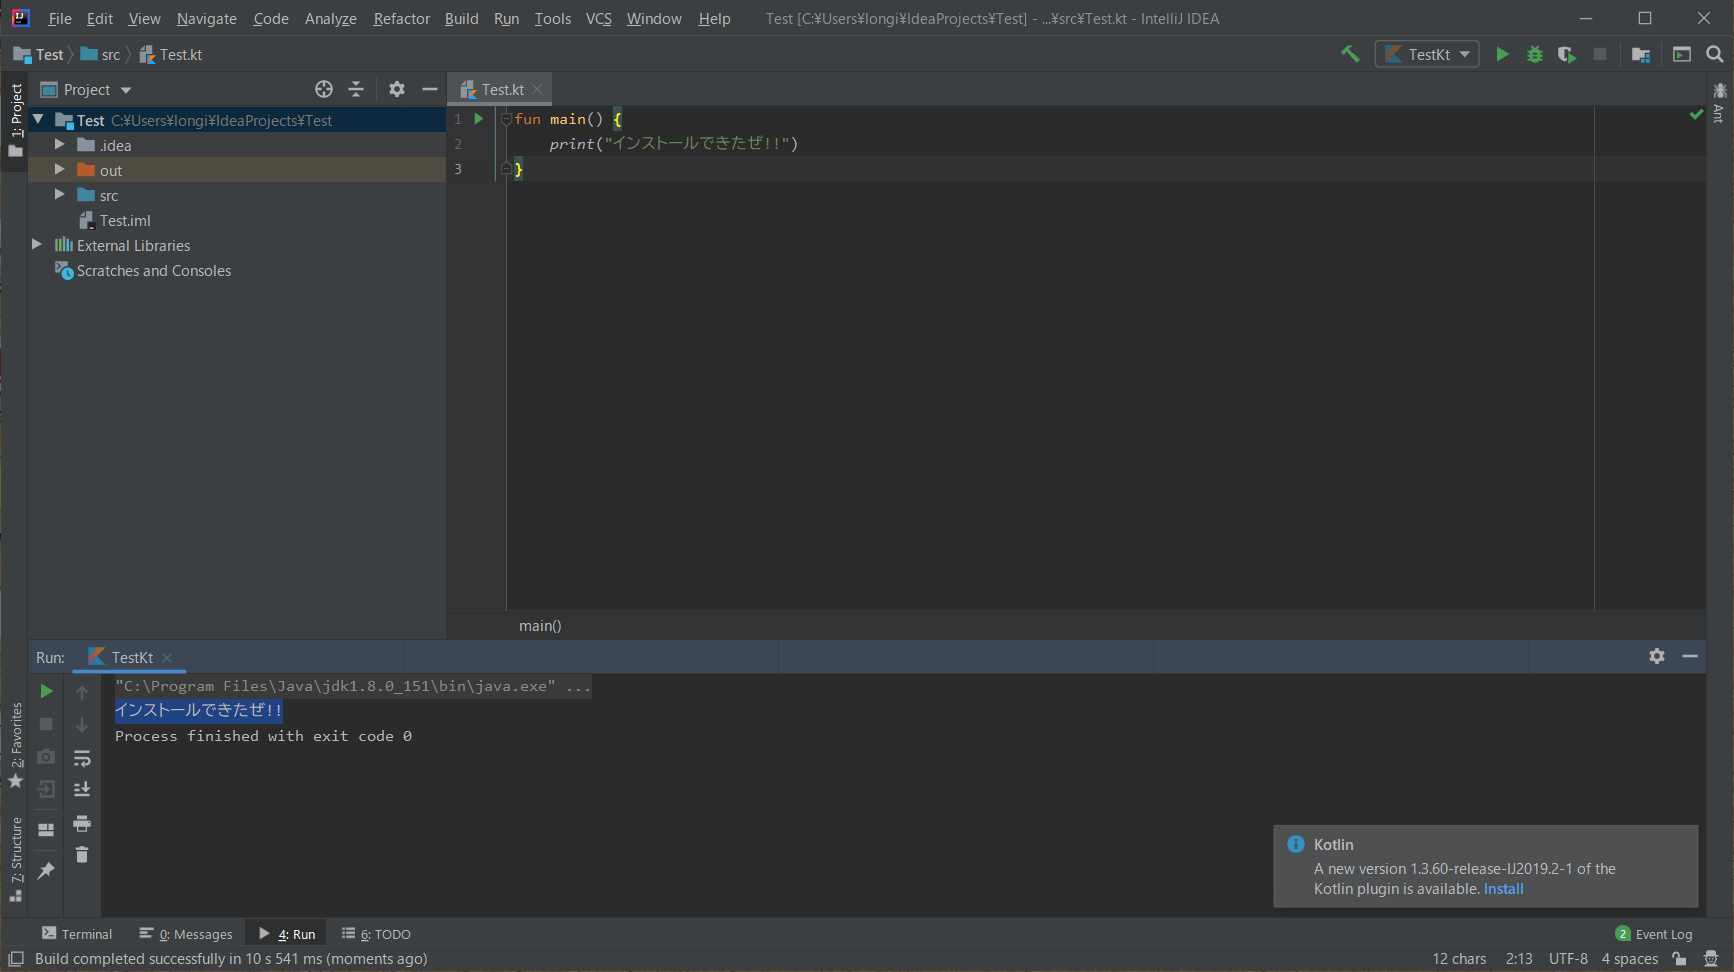The width and height of the screenshot is (1734, 972).
Task: Dump threads using the camera icon
Action: tap(46, 756)
